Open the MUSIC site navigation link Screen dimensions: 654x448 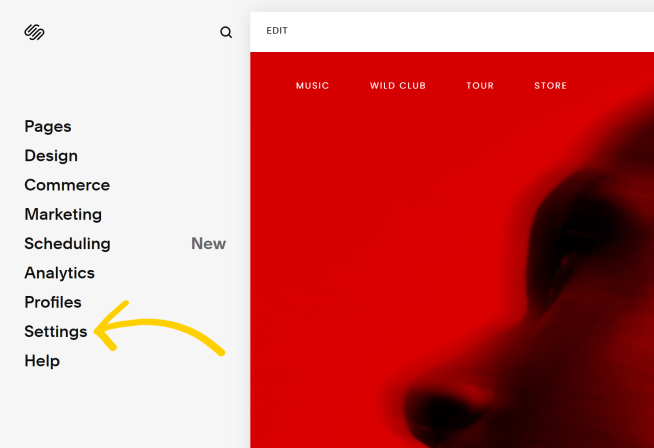tap(312, 86)
